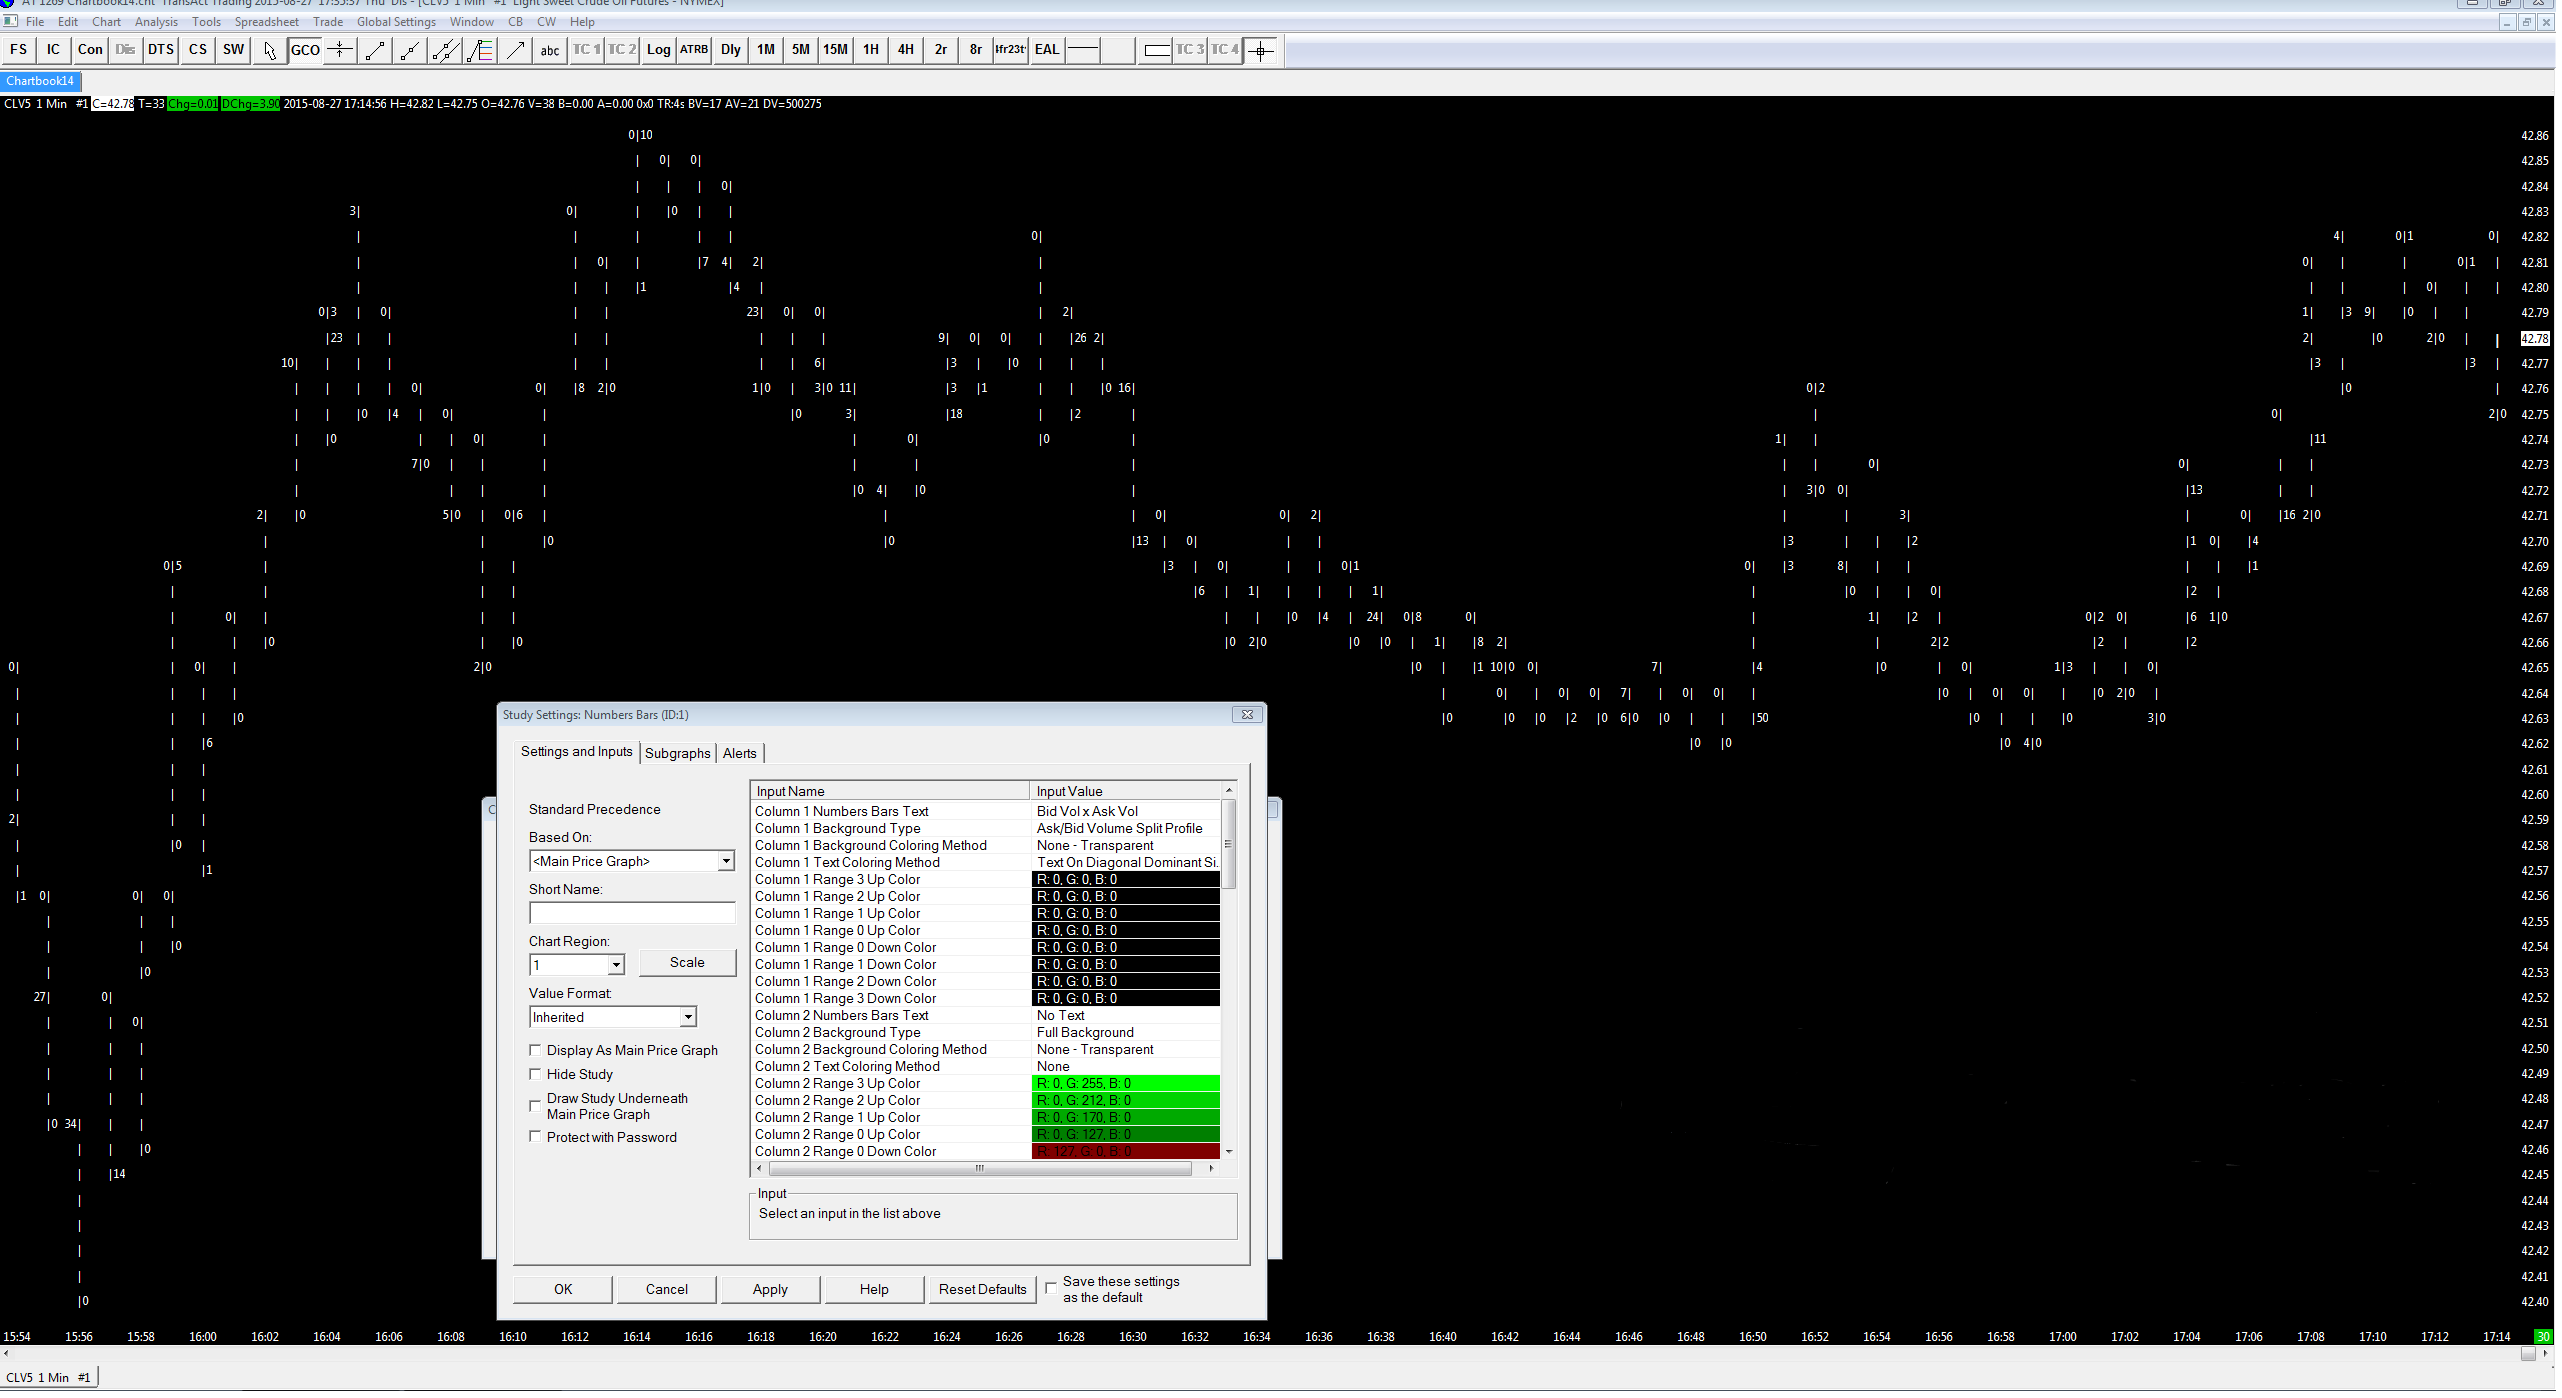2562x1398 pixels.
Task: Click Column 2 Range 3 Up Color swatch
Action: (x=1127, y=1085)
